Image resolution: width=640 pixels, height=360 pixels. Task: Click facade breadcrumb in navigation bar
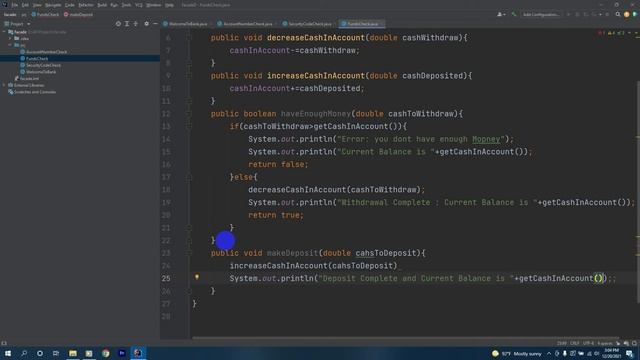pyautogui.click(x=10, y=15)
